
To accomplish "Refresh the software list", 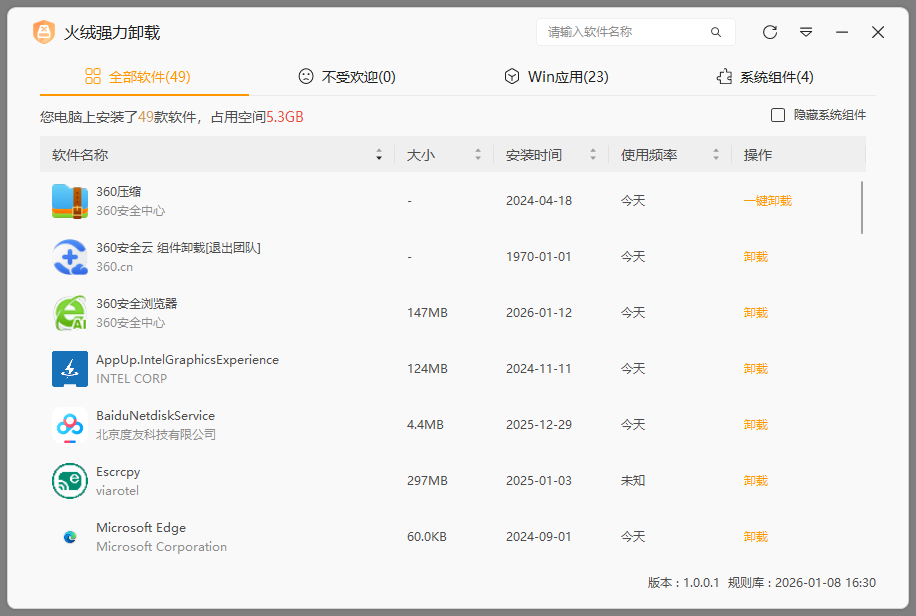I will click(x=770, y=32).
